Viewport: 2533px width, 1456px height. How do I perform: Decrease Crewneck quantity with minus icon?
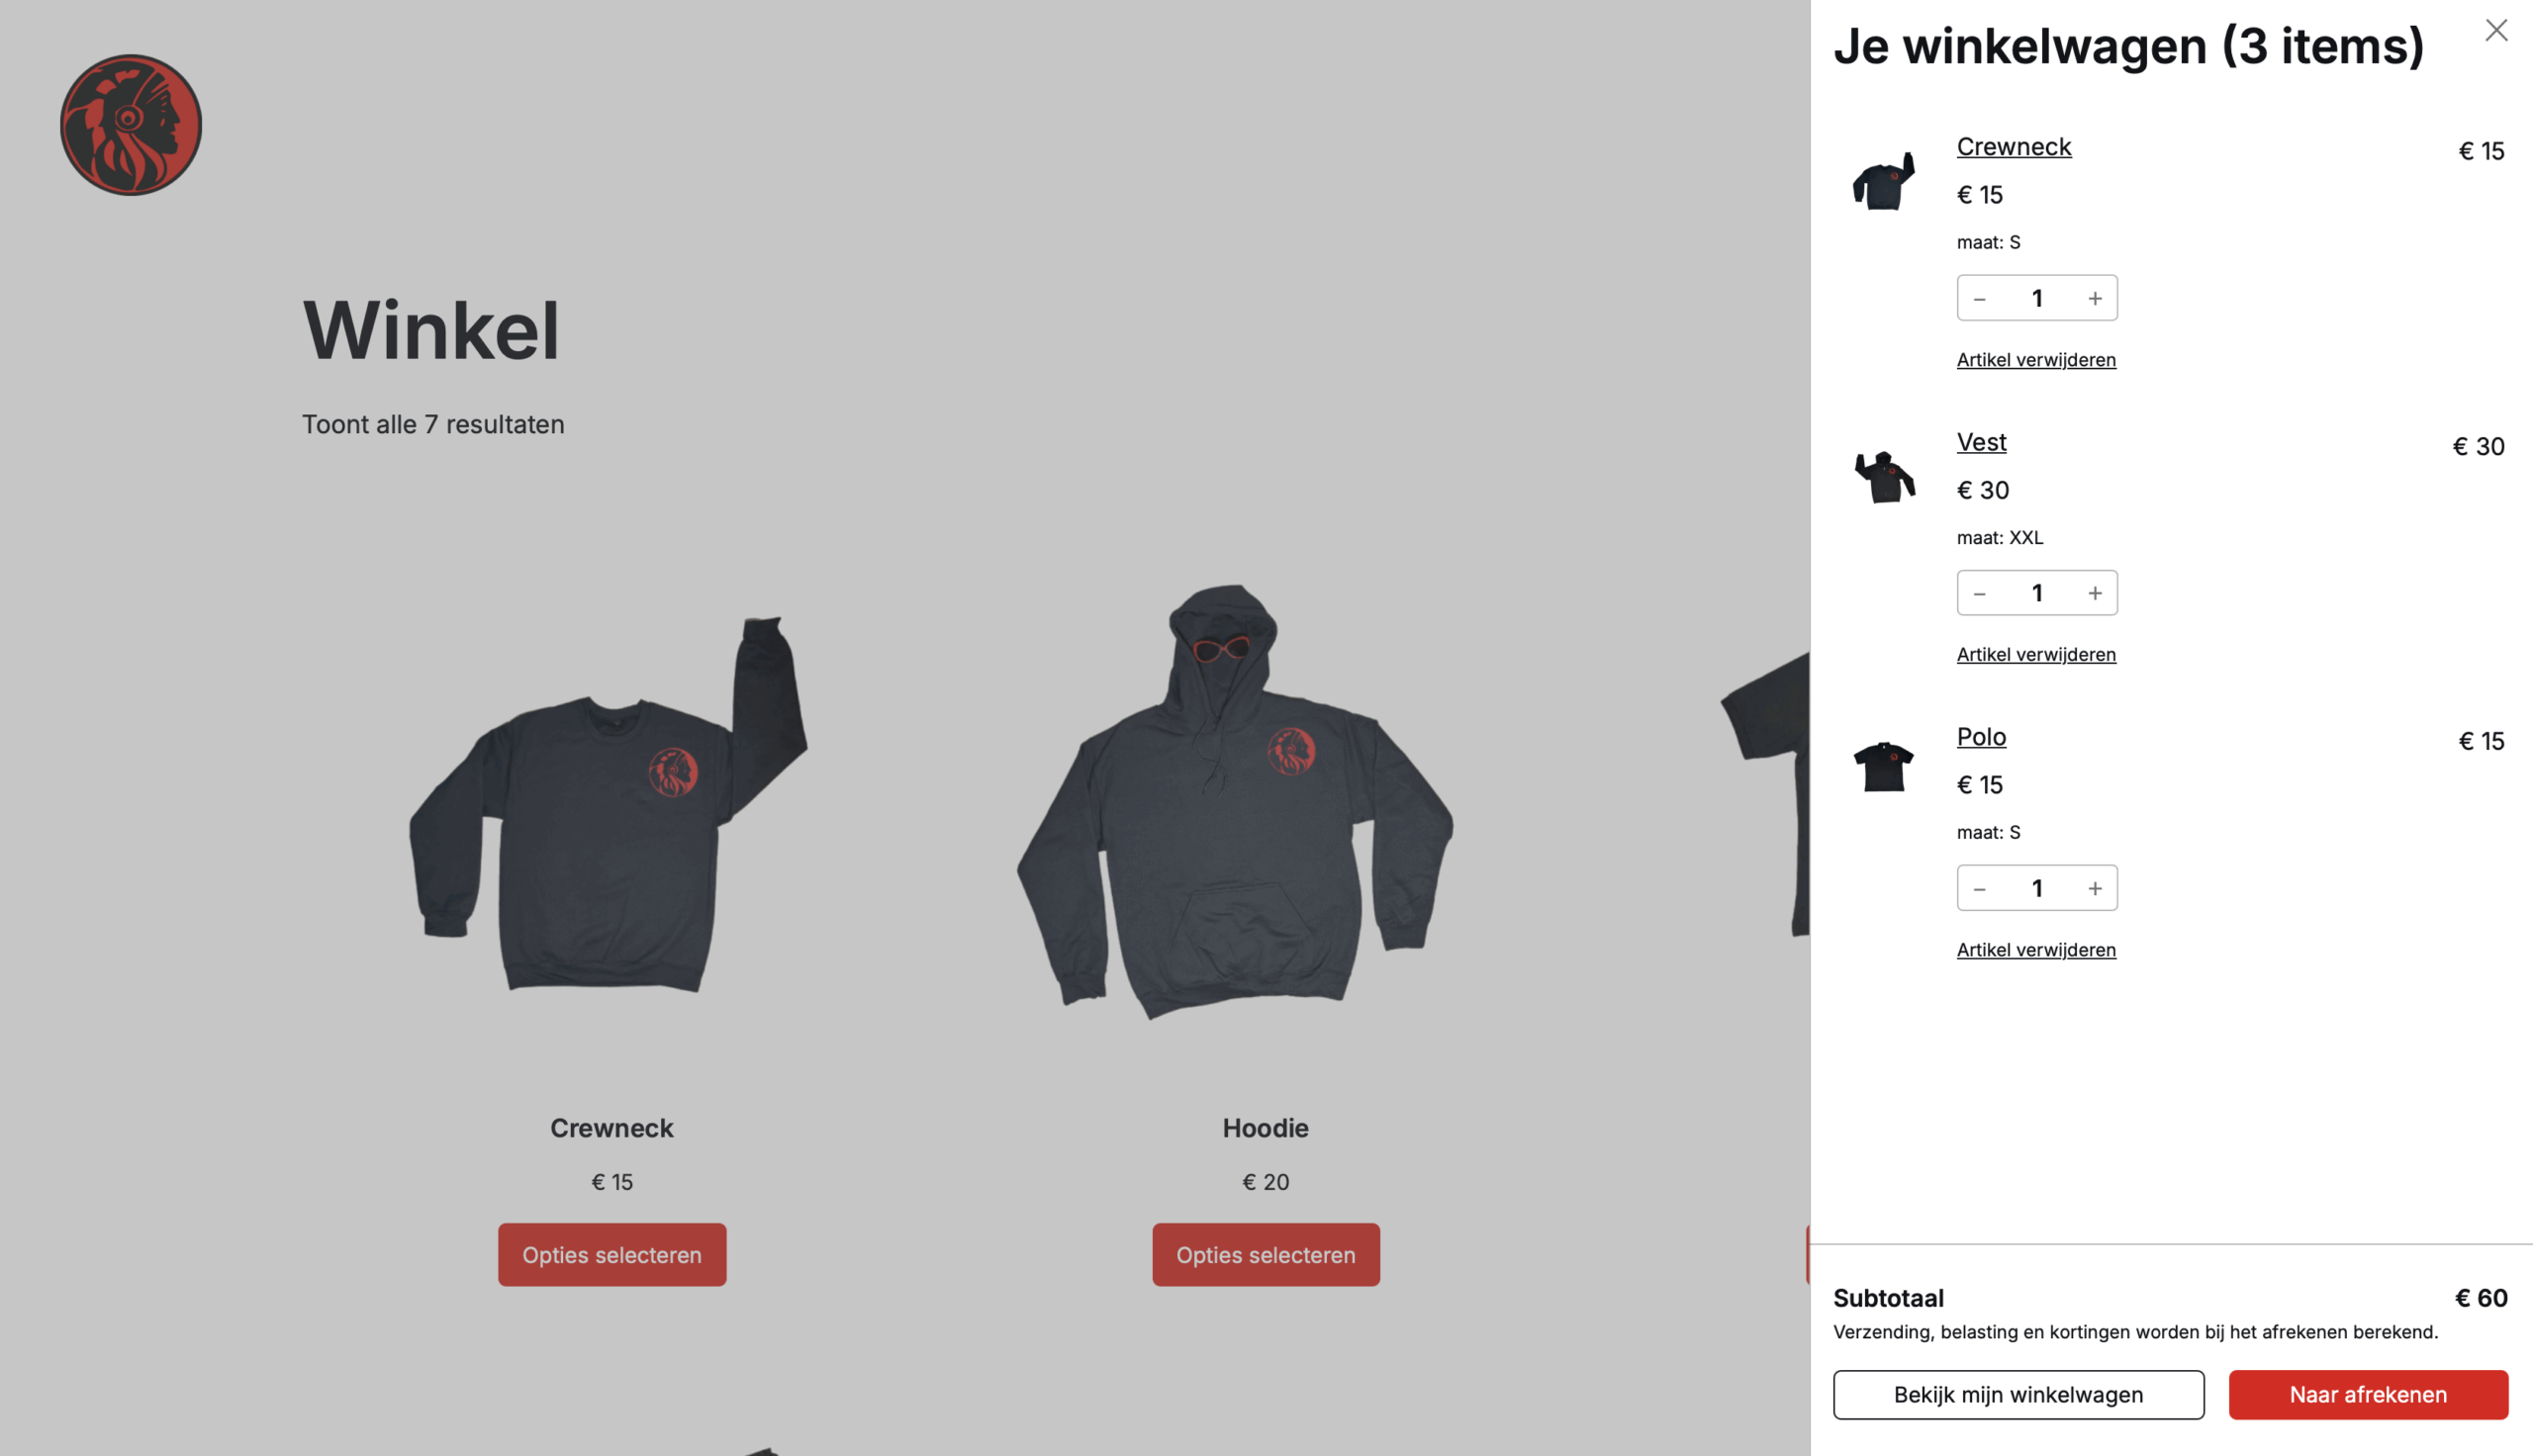pos(1979,299)
